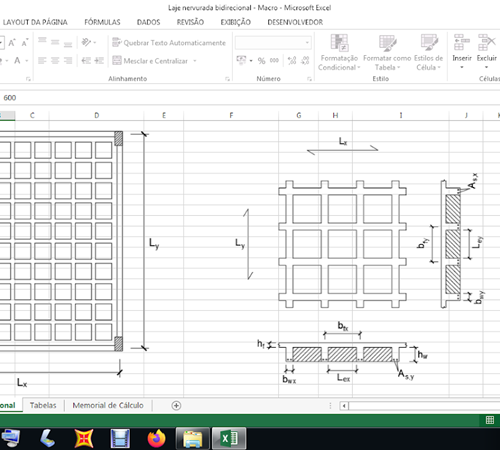
Task: Open Formatar como Tabela gallery
Action: (x=387, y=53)
